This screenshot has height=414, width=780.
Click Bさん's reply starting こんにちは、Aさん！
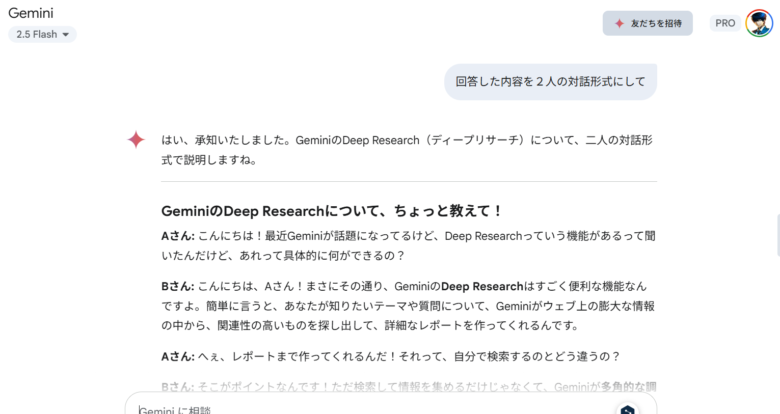point(408,306)
